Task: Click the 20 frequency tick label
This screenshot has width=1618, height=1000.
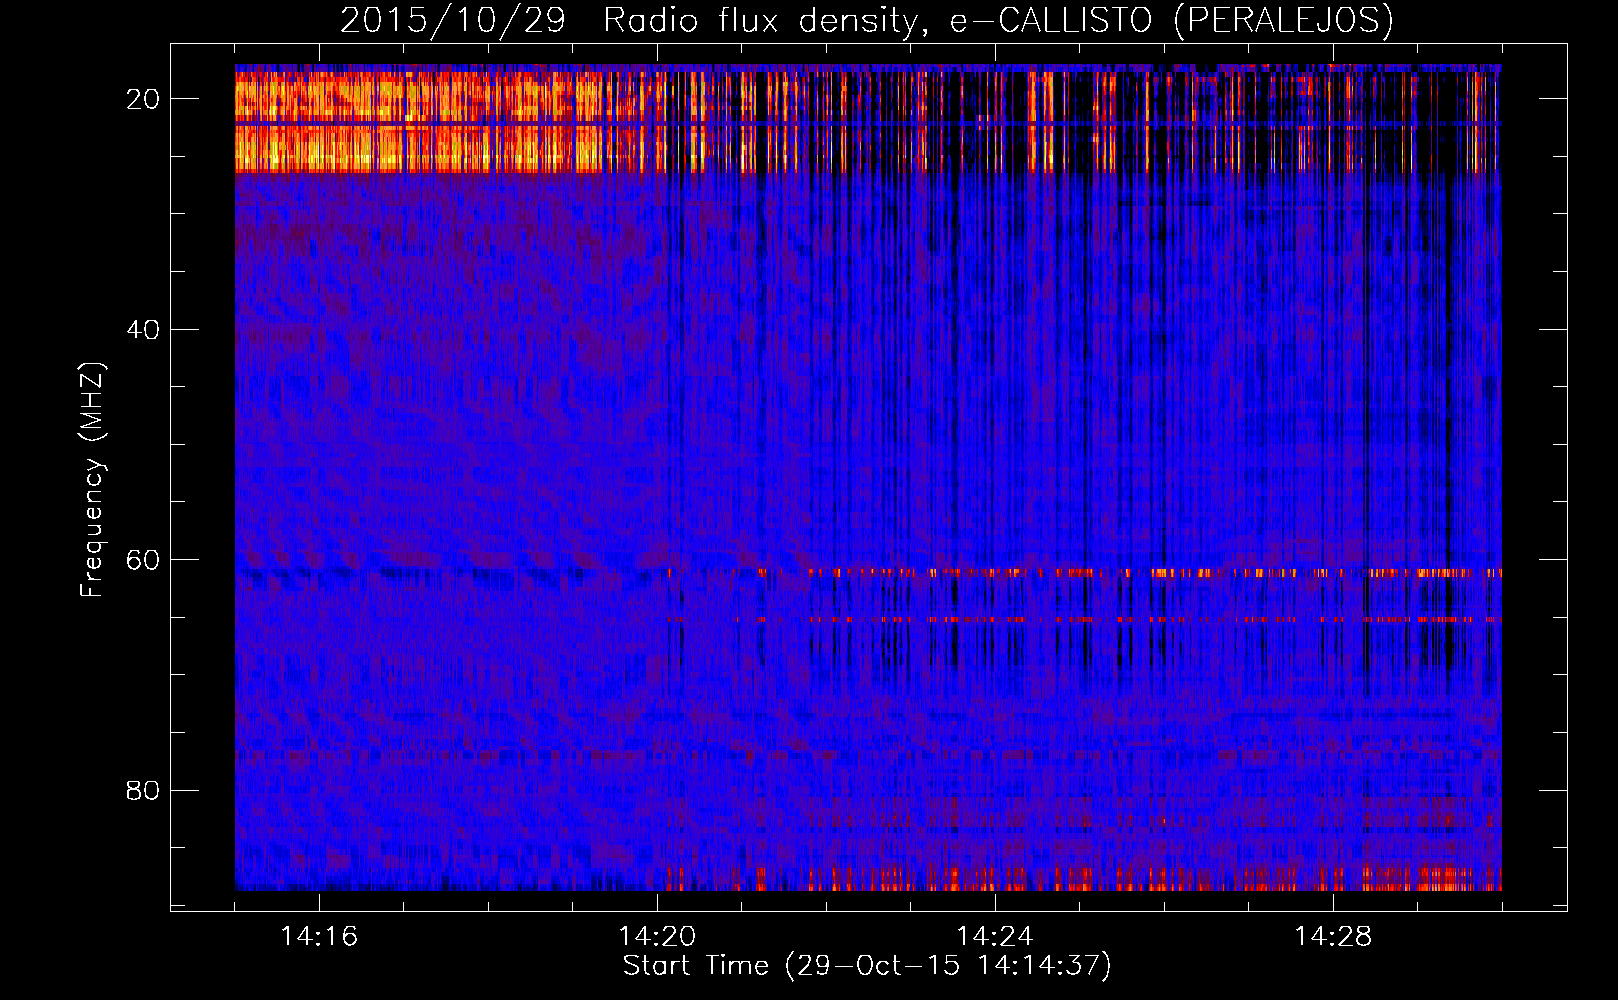Action: [x=144, y=99]
